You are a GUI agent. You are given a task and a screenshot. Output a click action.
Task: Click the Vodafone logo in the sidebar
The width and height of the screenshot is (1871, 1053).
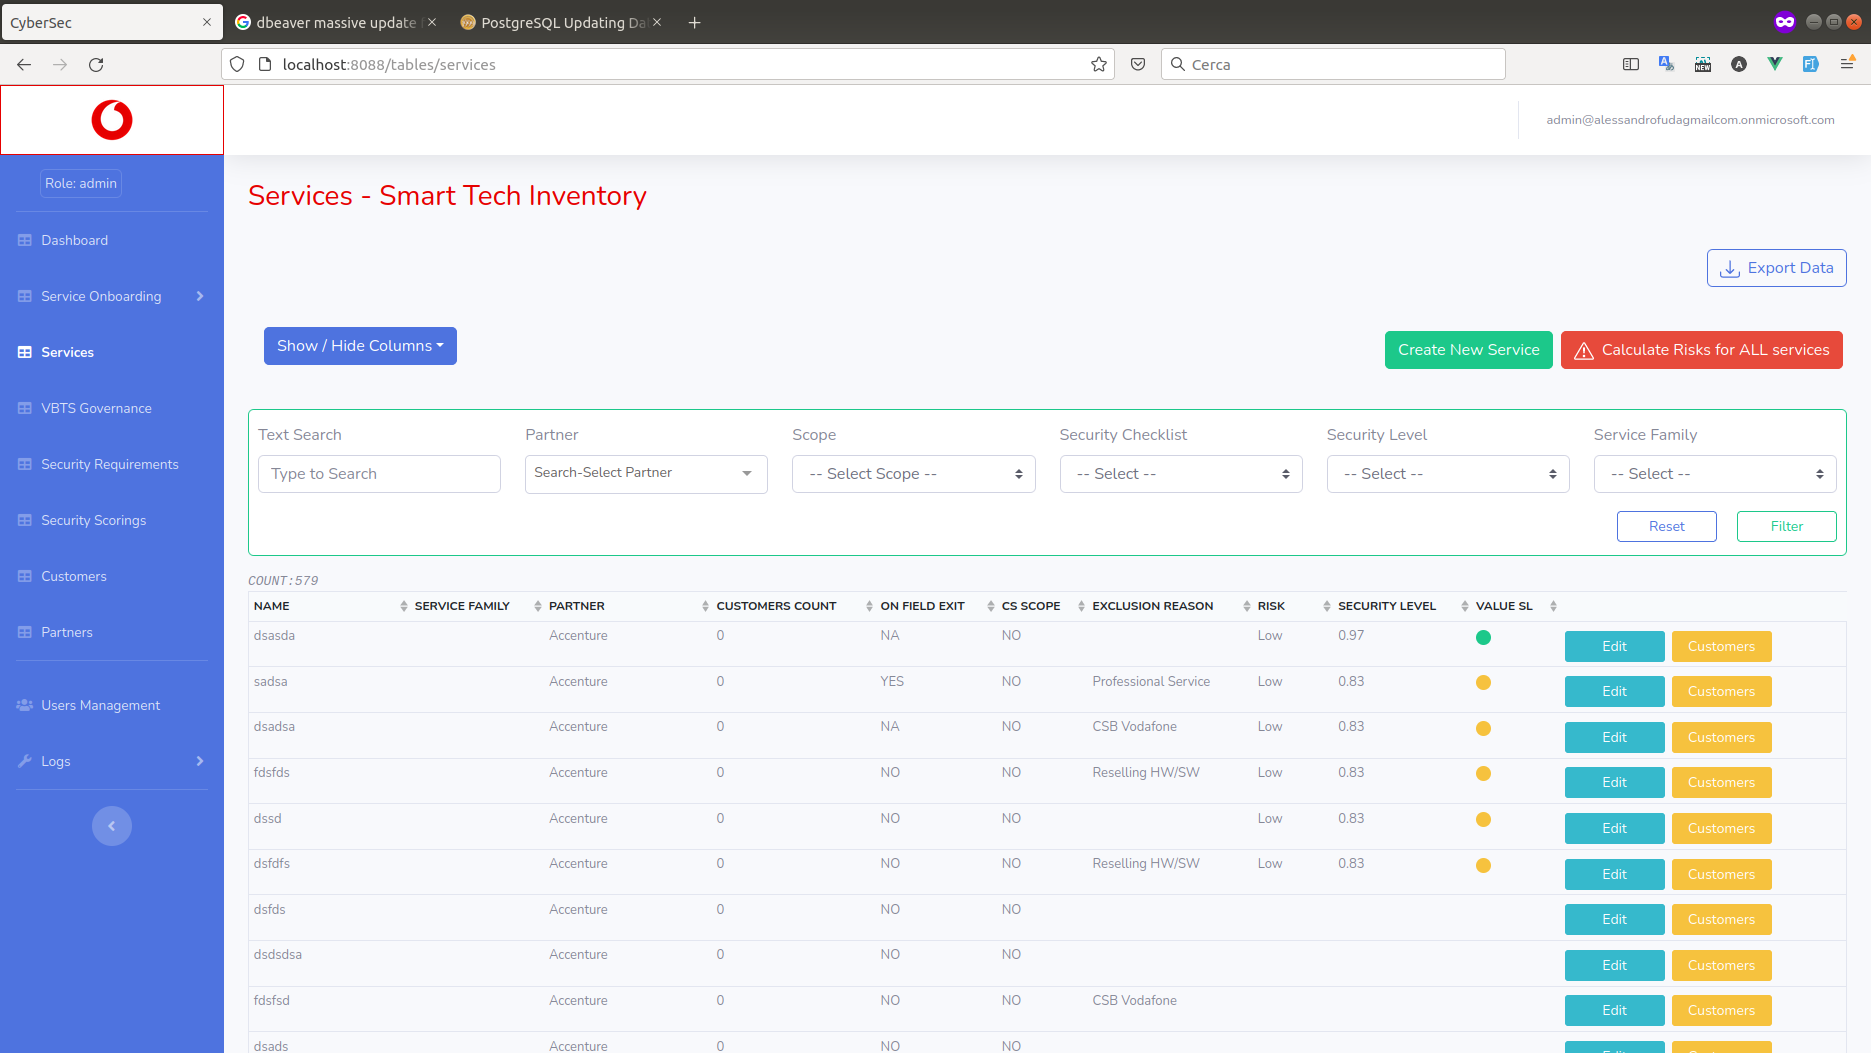(112, 120)
